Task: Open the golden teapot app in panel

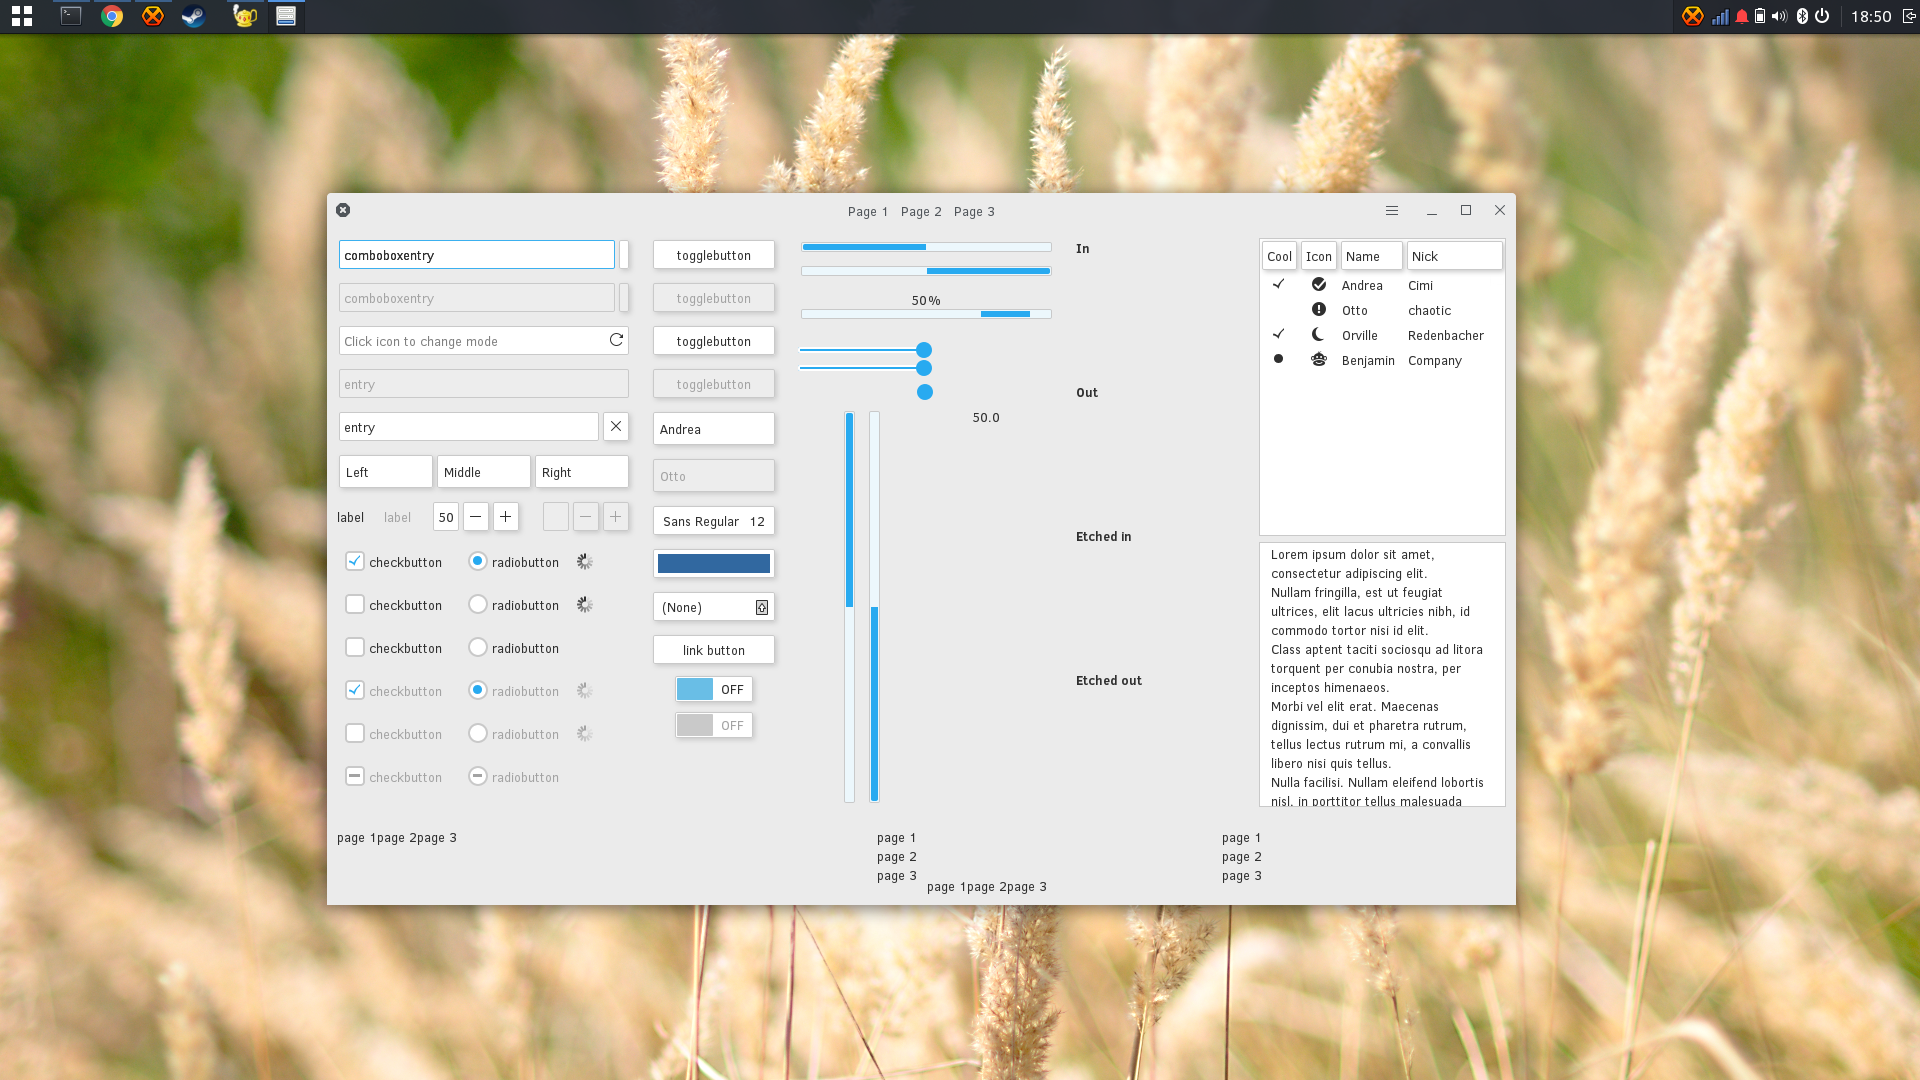Action: coord(244,16)
